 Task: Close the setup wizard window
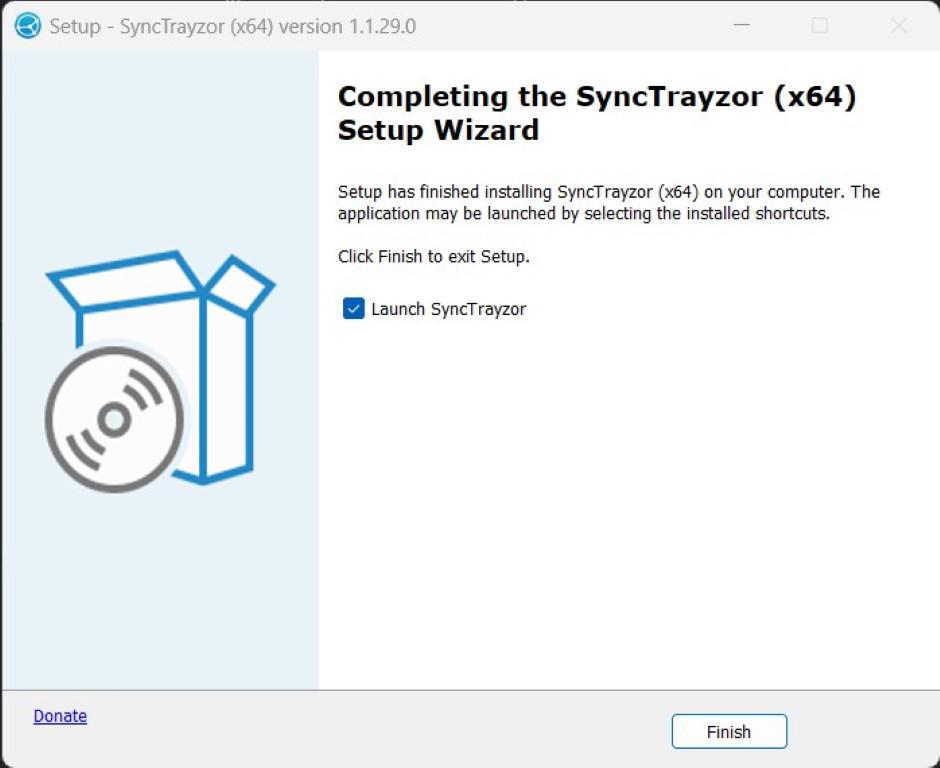(899, 26)
